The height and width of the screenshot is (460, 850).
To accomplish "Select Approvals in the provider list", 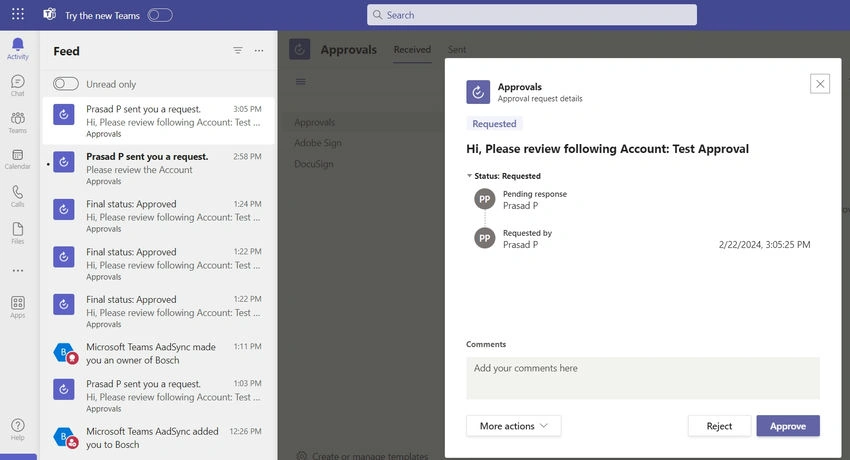I will [314, 122].
